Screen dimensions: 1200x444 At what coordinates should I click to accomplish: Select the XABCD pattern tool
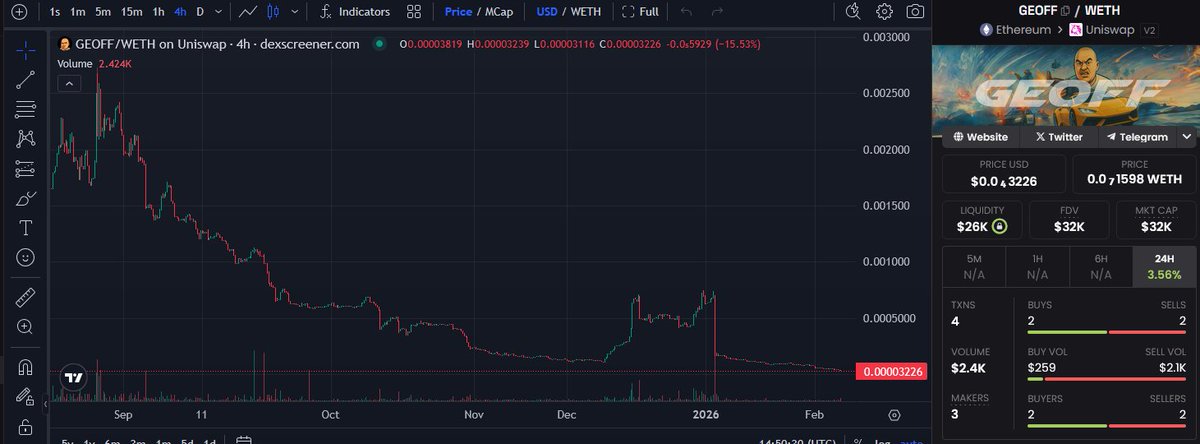[x=26, y=139]
